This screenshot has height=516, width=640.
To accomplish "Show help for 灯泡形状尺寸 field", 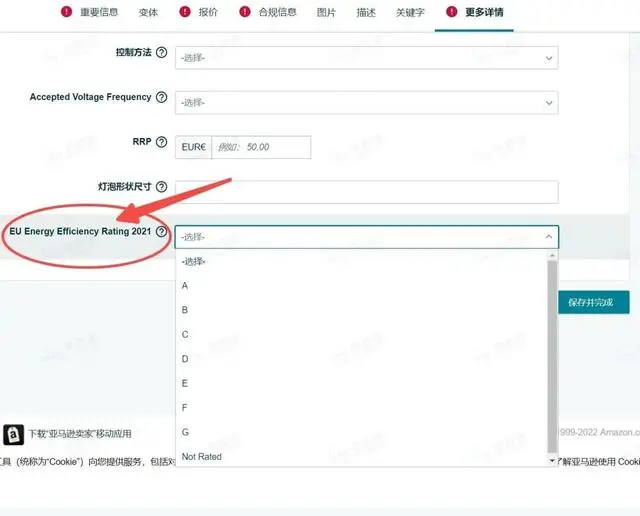I will tap(162, 187).
